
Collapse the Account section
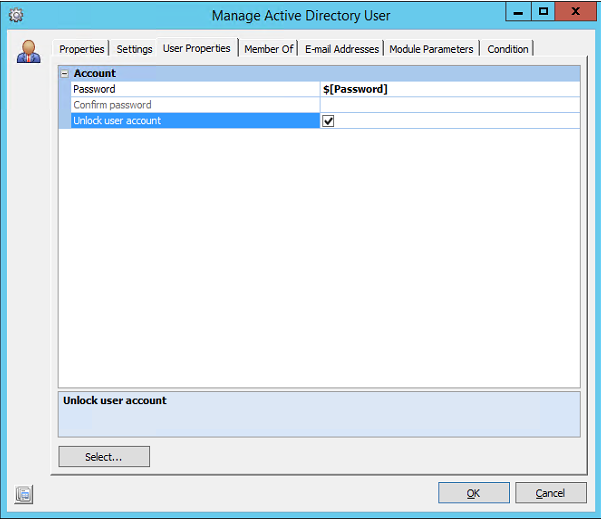click(65, 74)
